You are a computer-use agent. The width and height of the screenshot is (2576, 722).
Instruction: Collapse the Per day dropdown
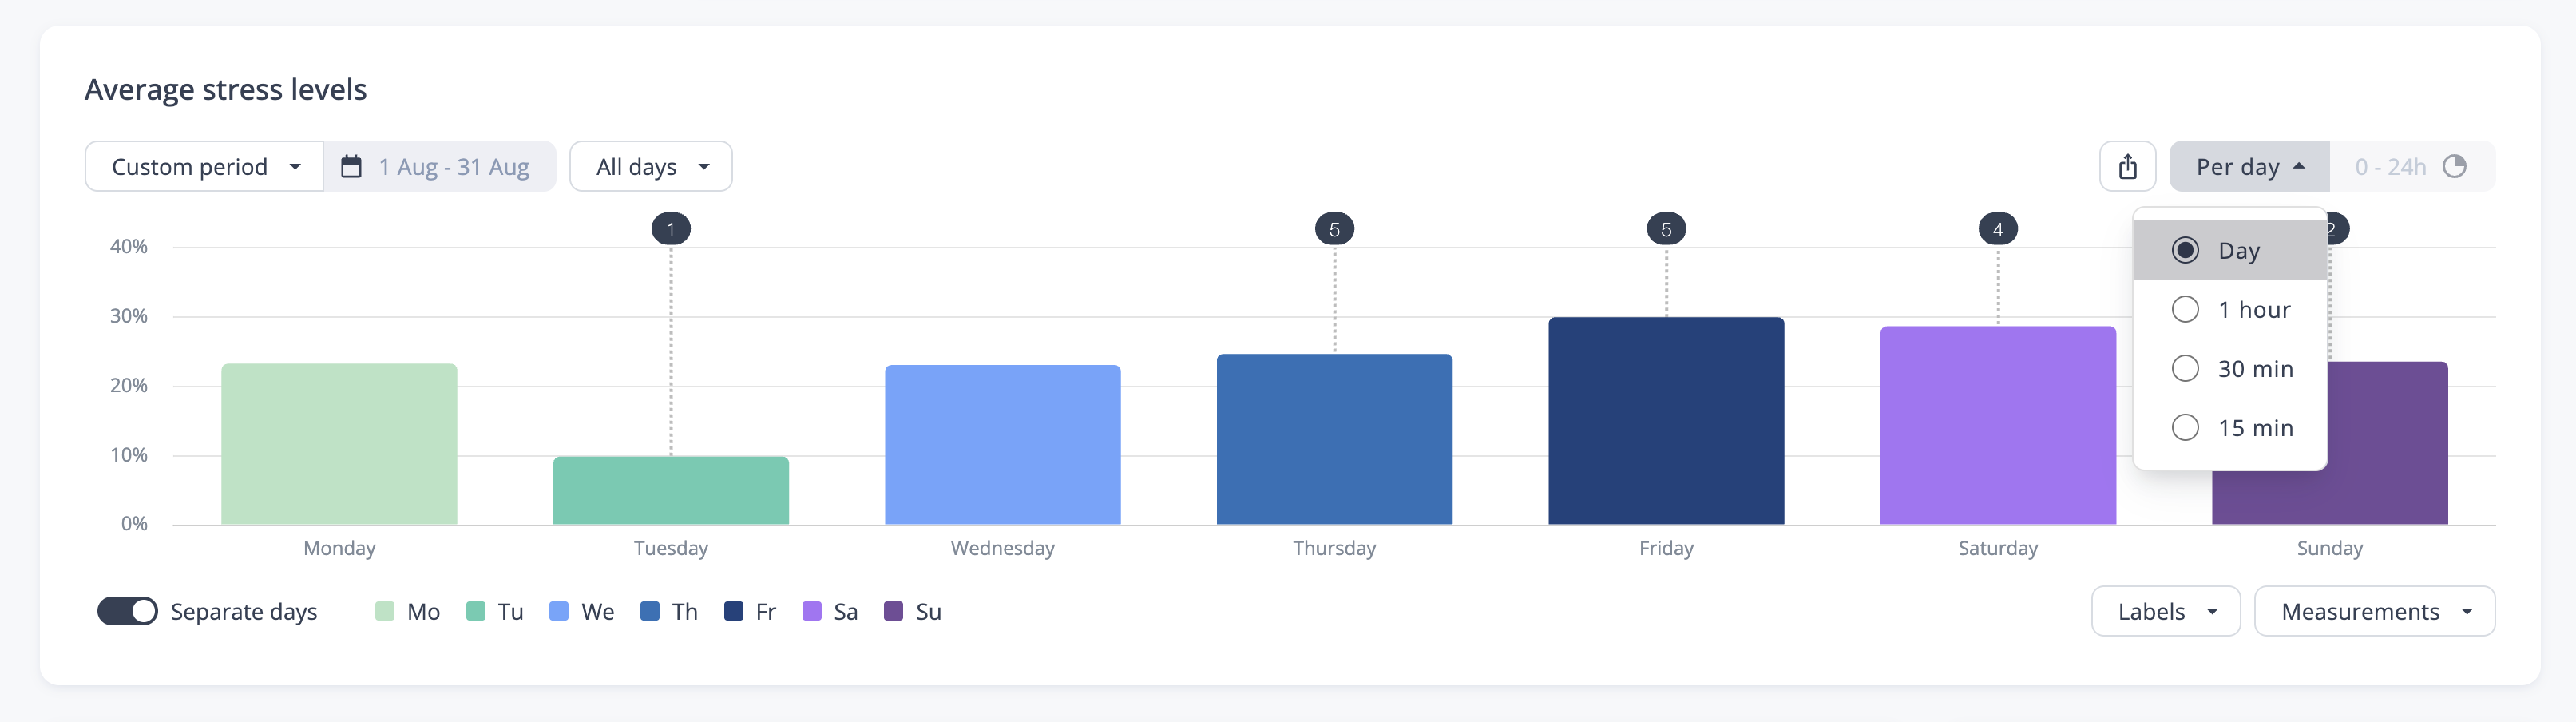coord(2249,166)
